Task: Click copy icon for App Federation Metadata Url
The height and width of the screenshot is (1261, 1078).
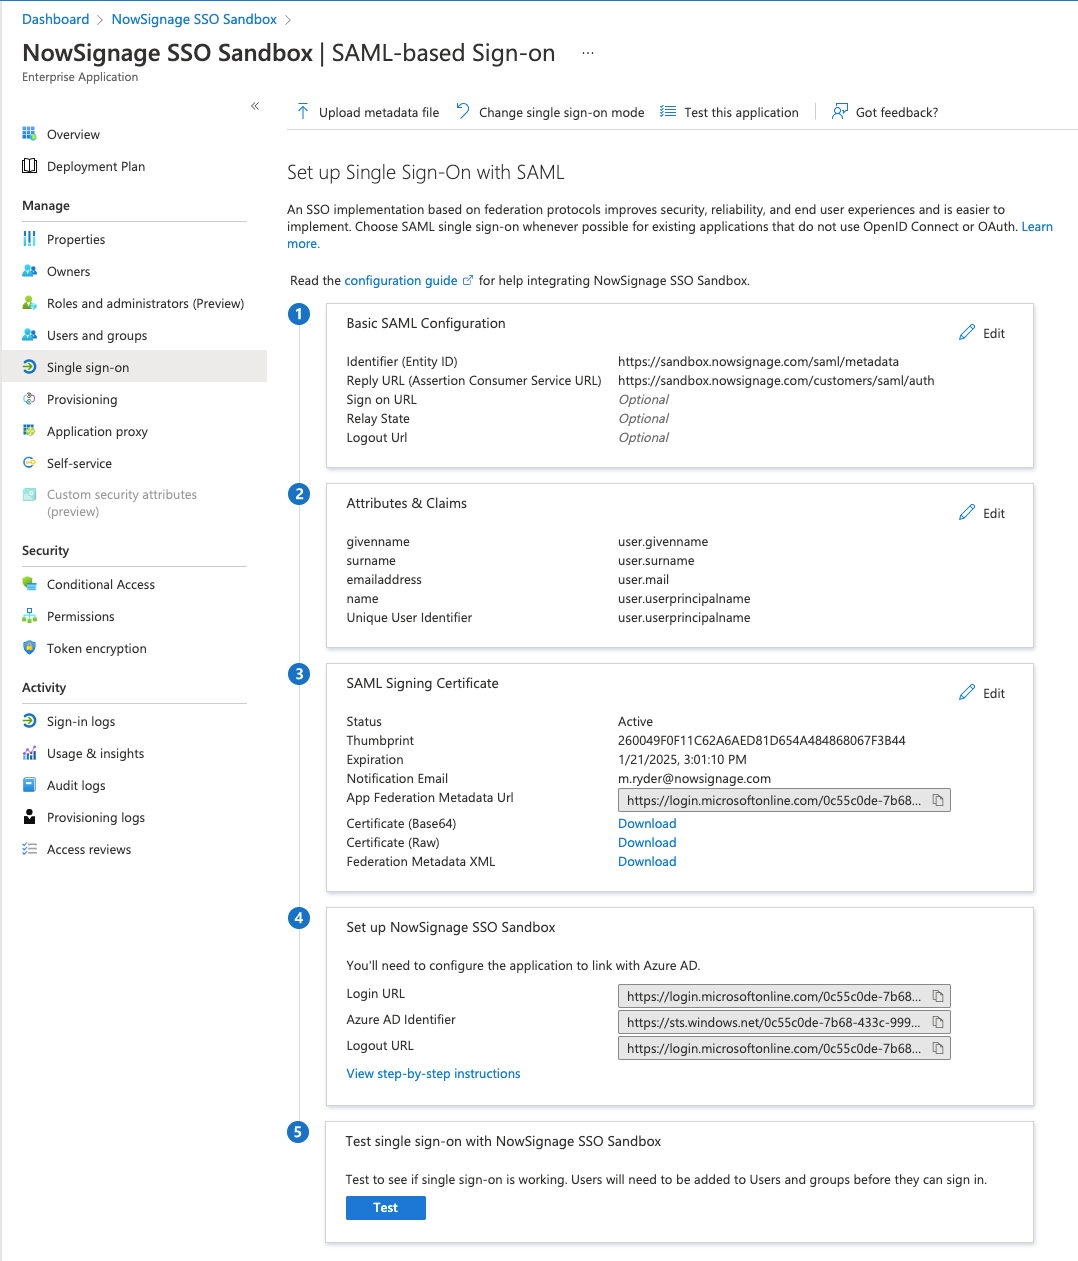Action: coord(937,800)
